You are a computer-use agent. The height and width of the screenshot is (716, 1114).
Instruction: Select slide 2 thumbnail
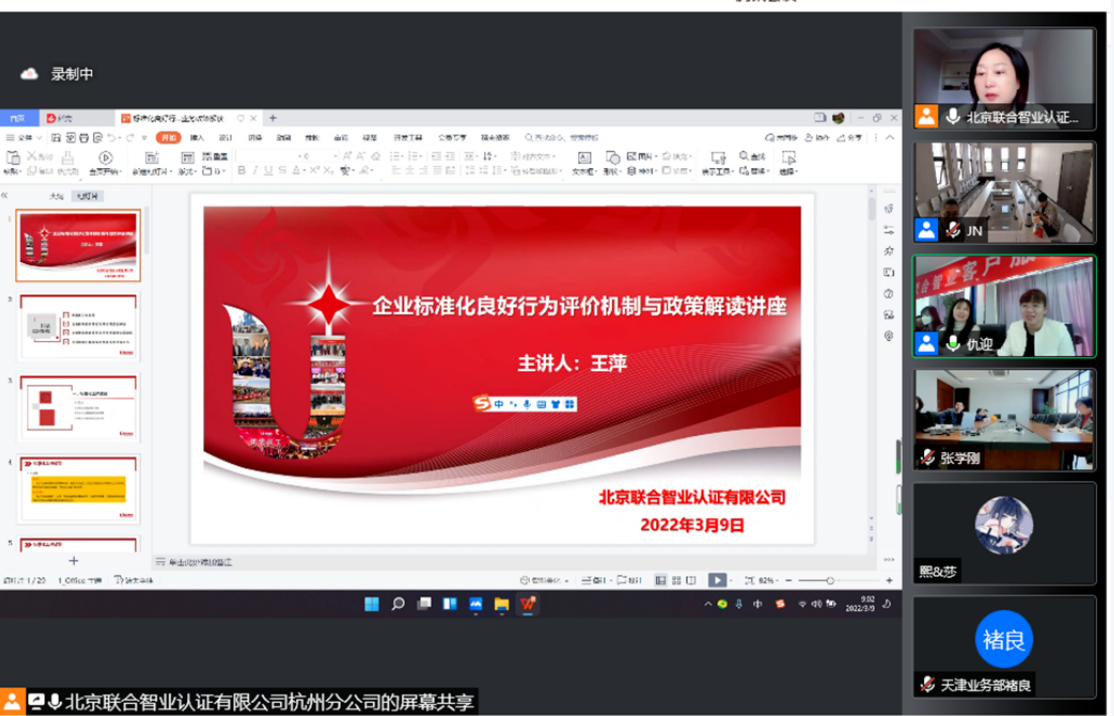tap(78, 327)
